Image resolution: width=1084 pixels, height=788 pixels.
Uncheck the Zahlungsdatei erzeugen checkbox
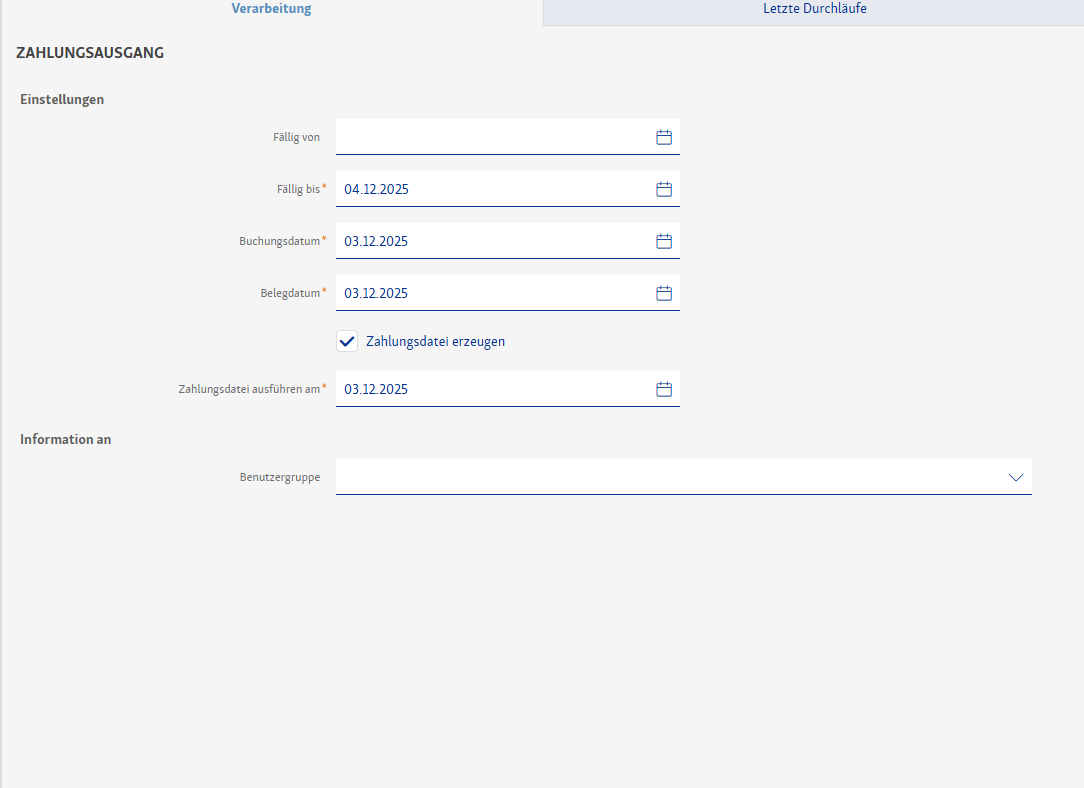coord(347,341)
